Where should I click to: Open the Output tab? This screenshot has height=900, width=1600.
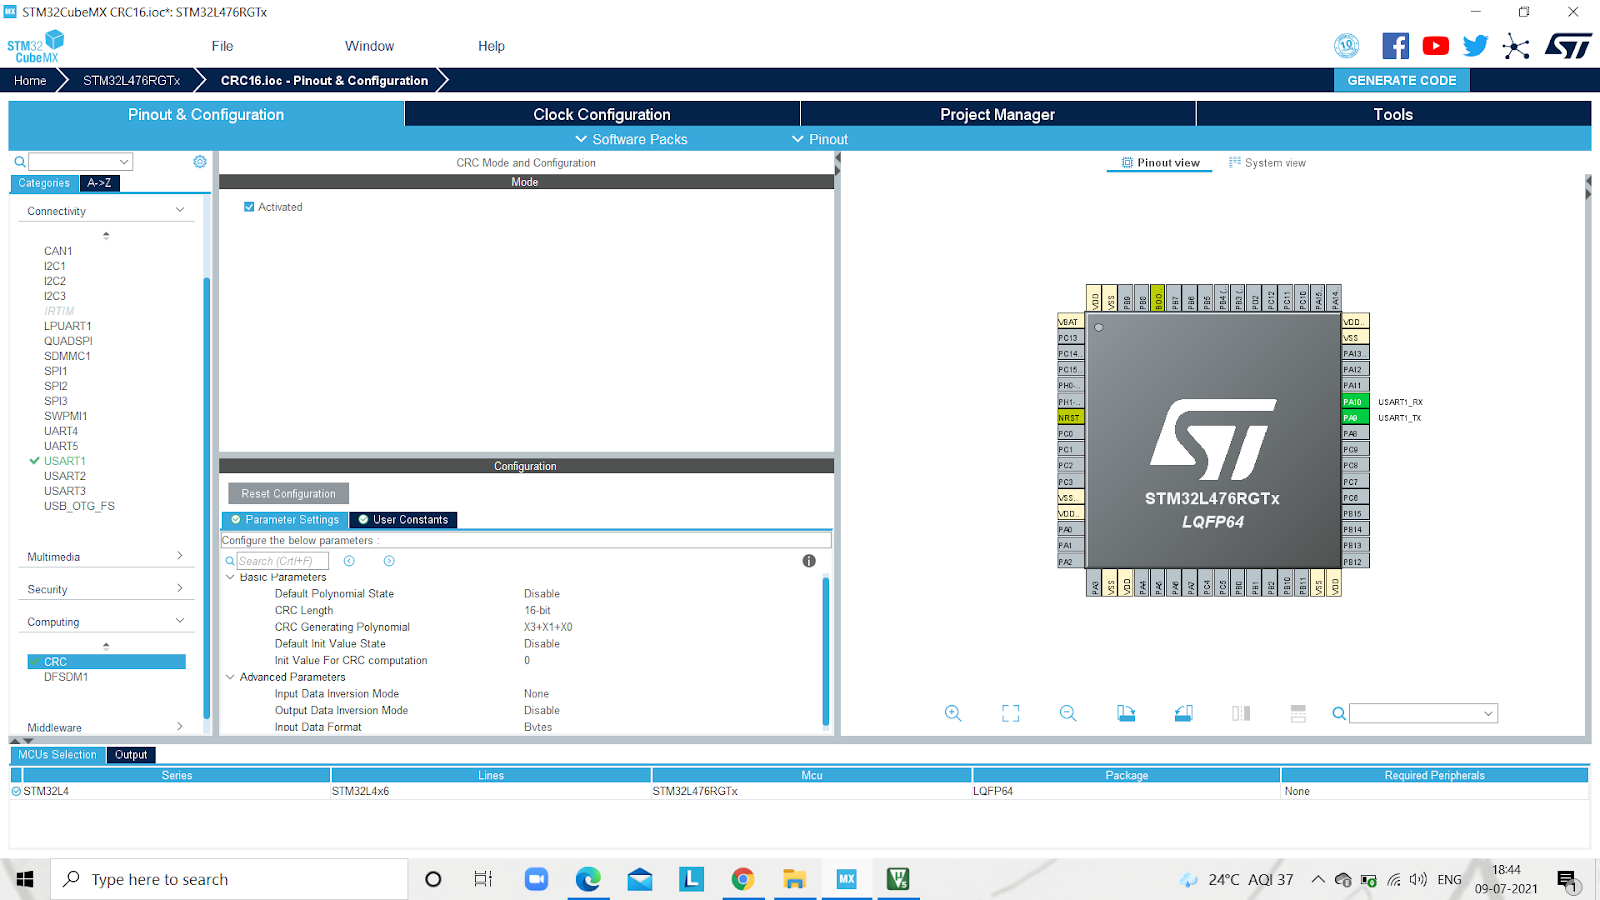tap(131, 755)
